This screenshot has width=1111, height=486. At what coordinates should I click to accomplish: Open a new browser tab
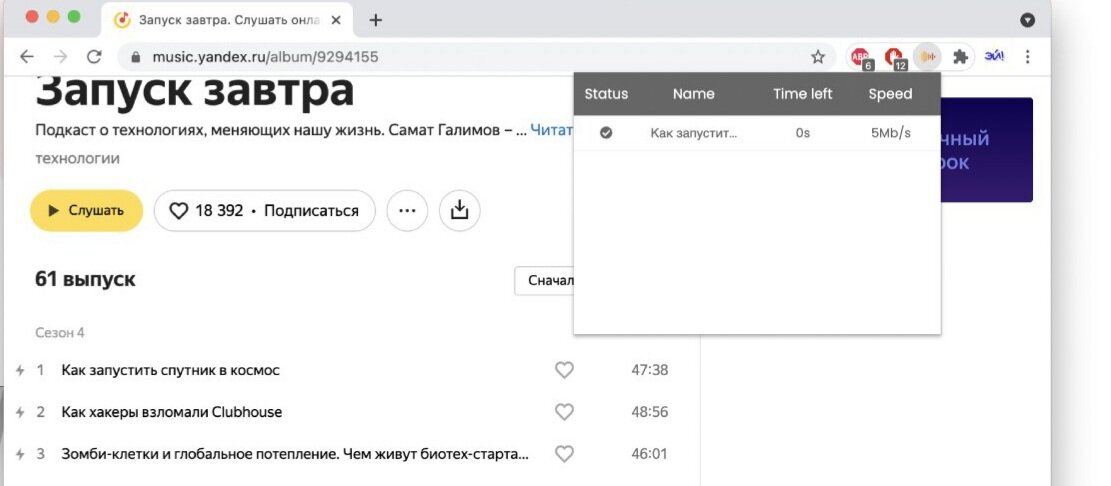(376, 20)
